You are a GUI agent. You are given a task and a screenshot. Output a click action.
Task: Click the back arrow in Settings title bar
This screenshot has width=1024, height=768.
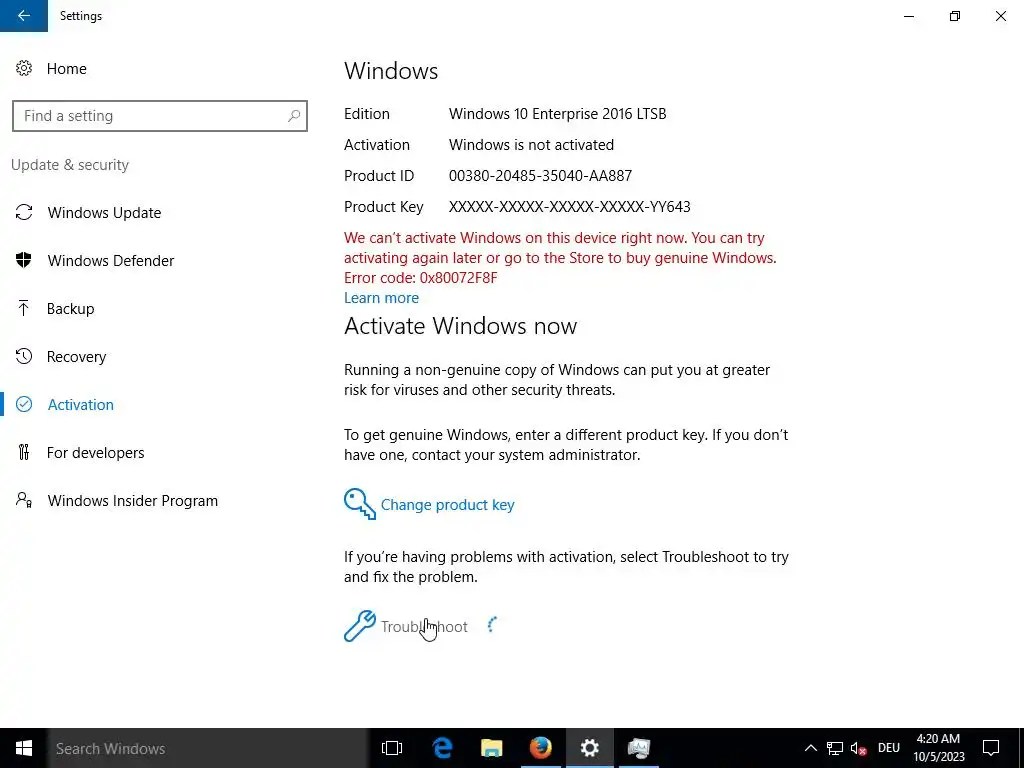[x=24, y=16]
